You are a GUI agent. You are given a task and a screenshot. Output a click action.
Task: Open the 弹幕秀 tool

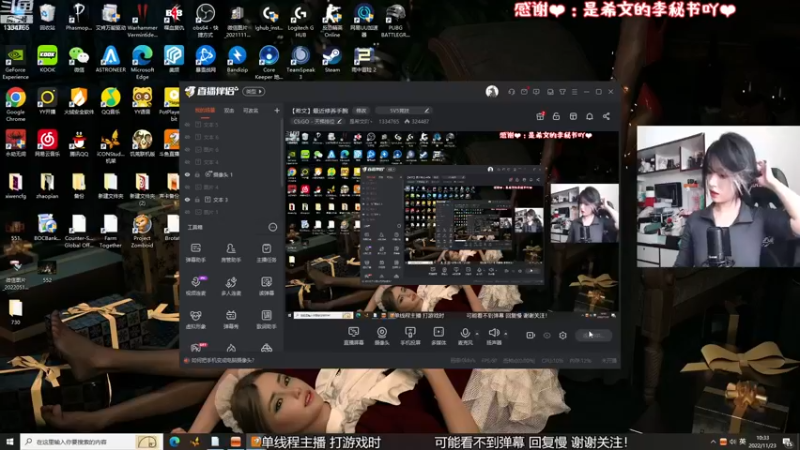pyautogui.click(x=231, y=319)
